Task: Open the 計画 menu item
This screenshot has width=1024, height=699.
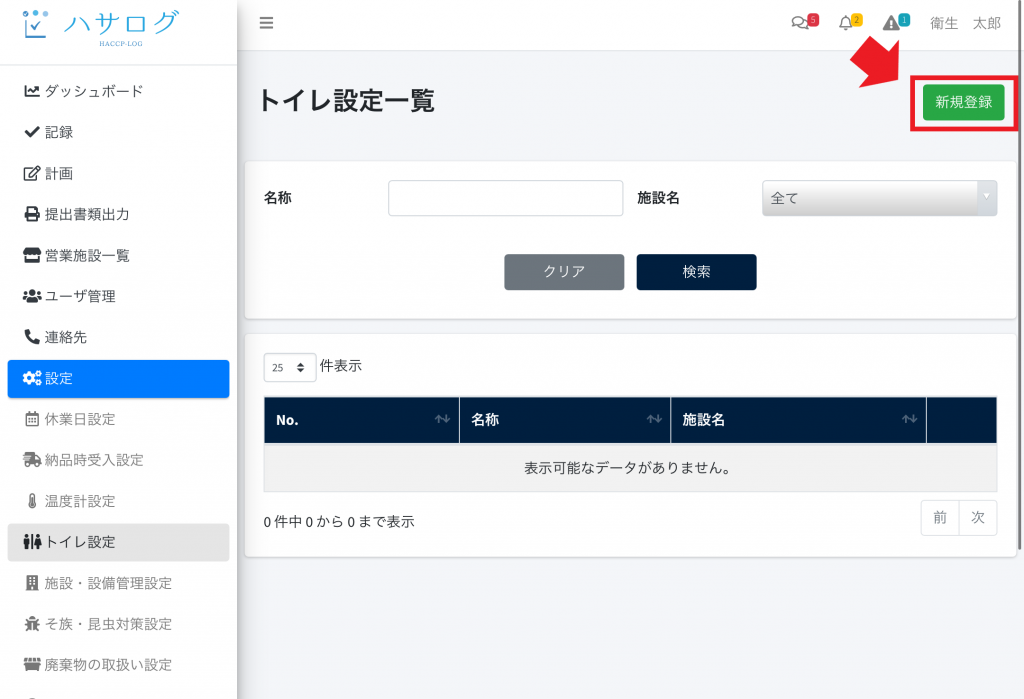Action: click(x=118, y=173)
